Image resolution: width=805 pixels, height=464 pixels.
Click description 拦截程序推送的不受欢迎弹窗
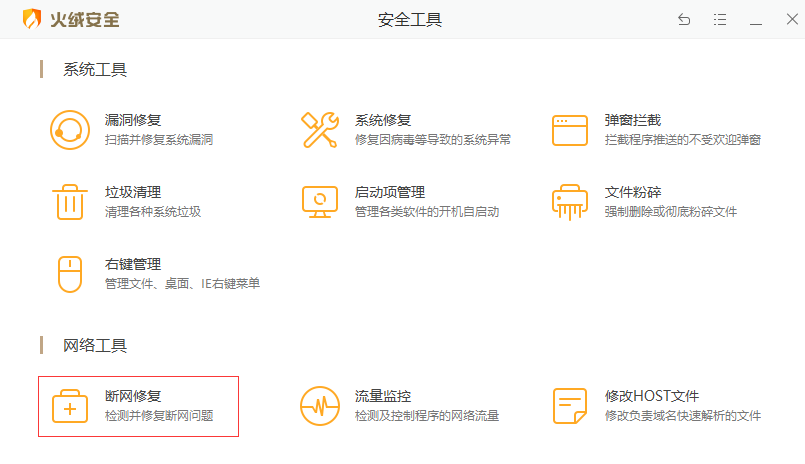(x=682, y=140)
